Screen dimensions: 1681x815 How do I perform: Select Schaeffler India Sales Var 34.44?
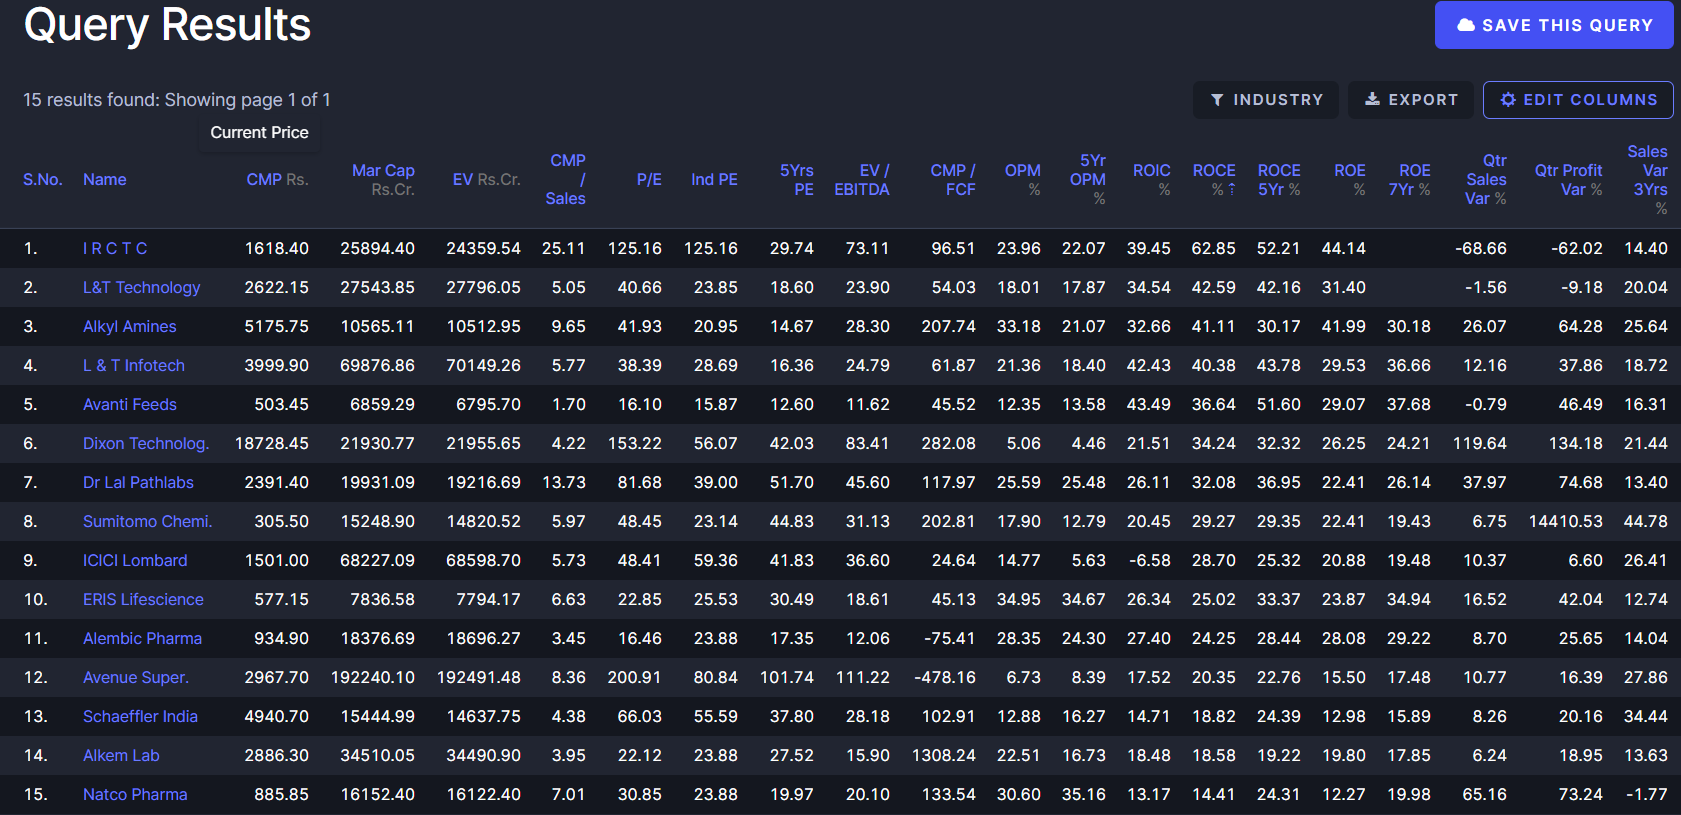(1646, 716)
